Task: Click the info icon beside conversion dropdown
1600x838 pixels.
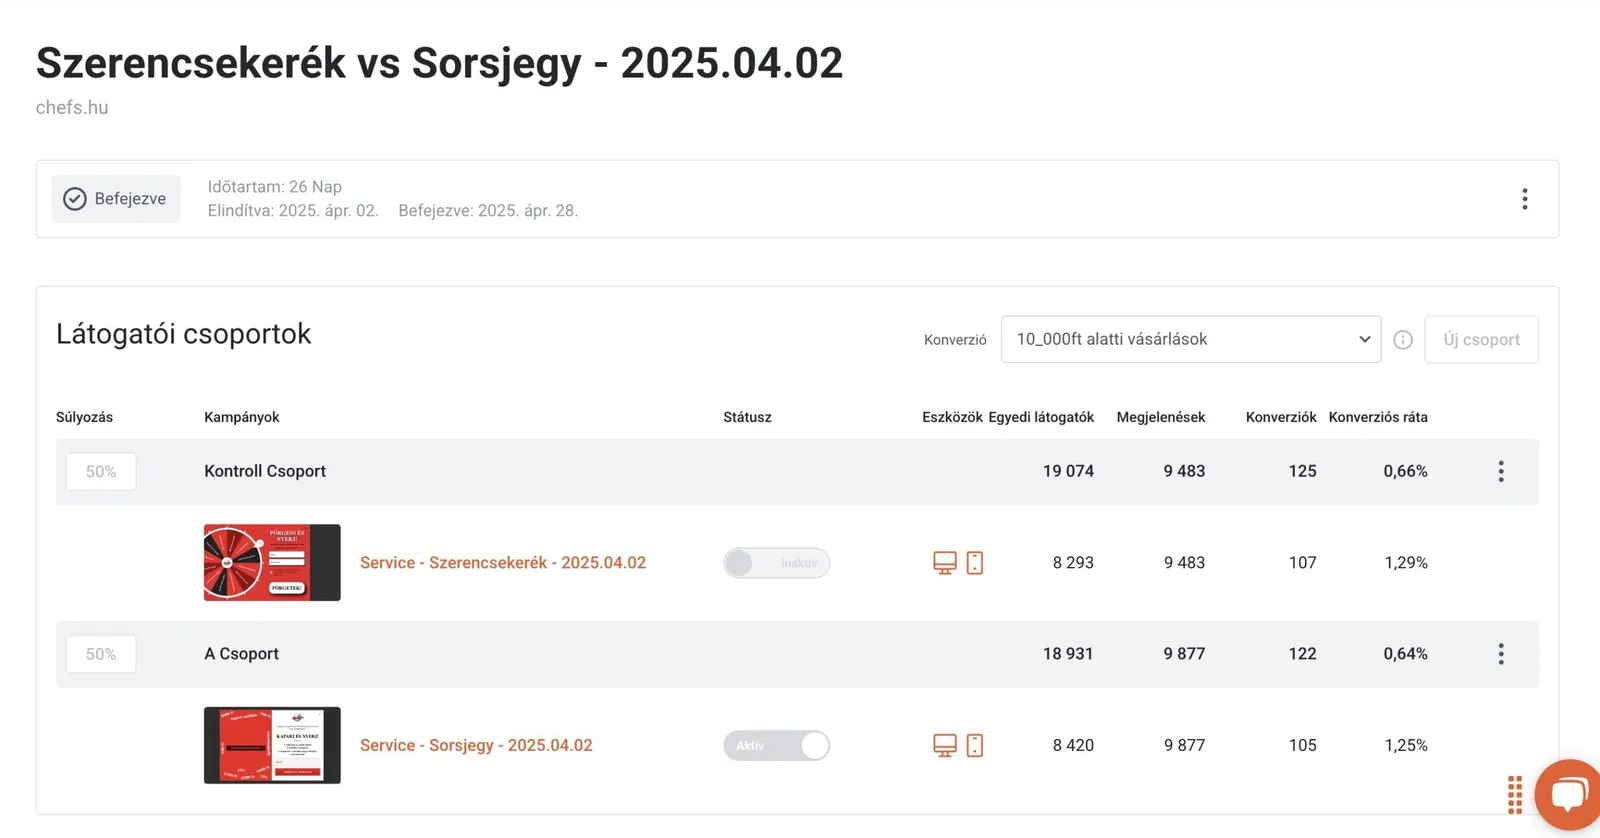Action: 1403,340
